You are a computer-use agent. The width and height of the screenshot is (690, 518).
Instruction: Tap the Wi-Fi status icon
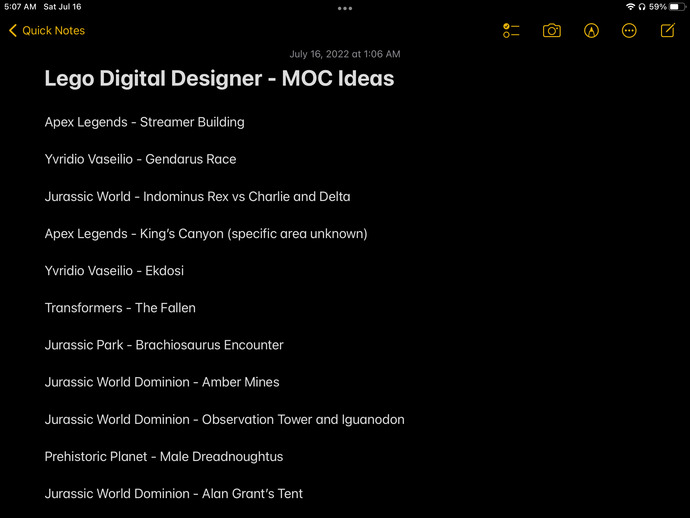(x=630, y=7)
